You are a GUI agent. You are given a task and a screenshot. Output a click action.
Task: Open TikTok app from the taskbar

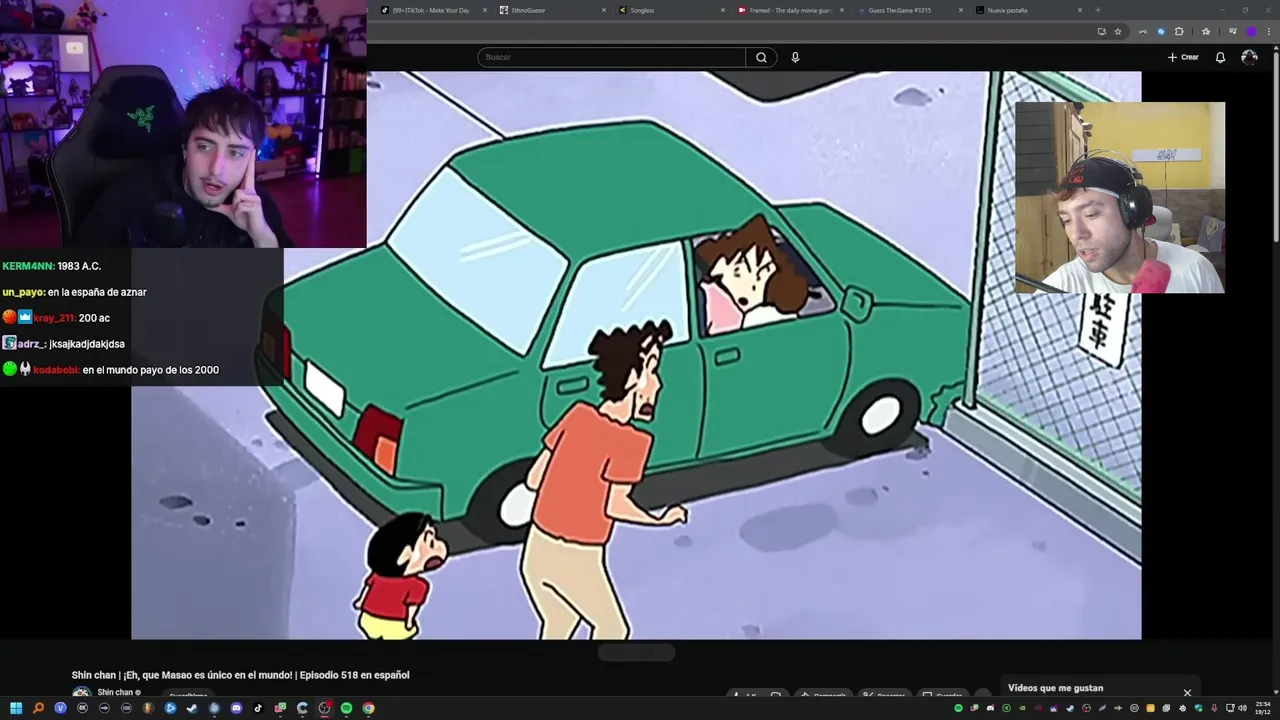[x=258, y=708]
